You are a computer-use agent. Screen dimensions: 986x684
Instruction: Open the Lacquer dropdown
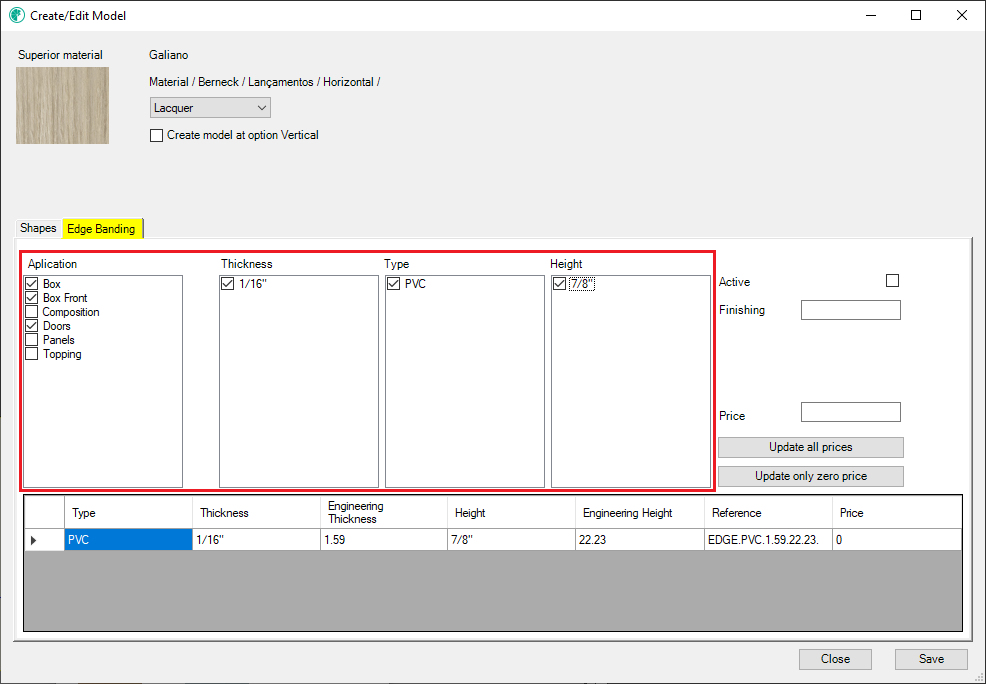click(210, 108)
